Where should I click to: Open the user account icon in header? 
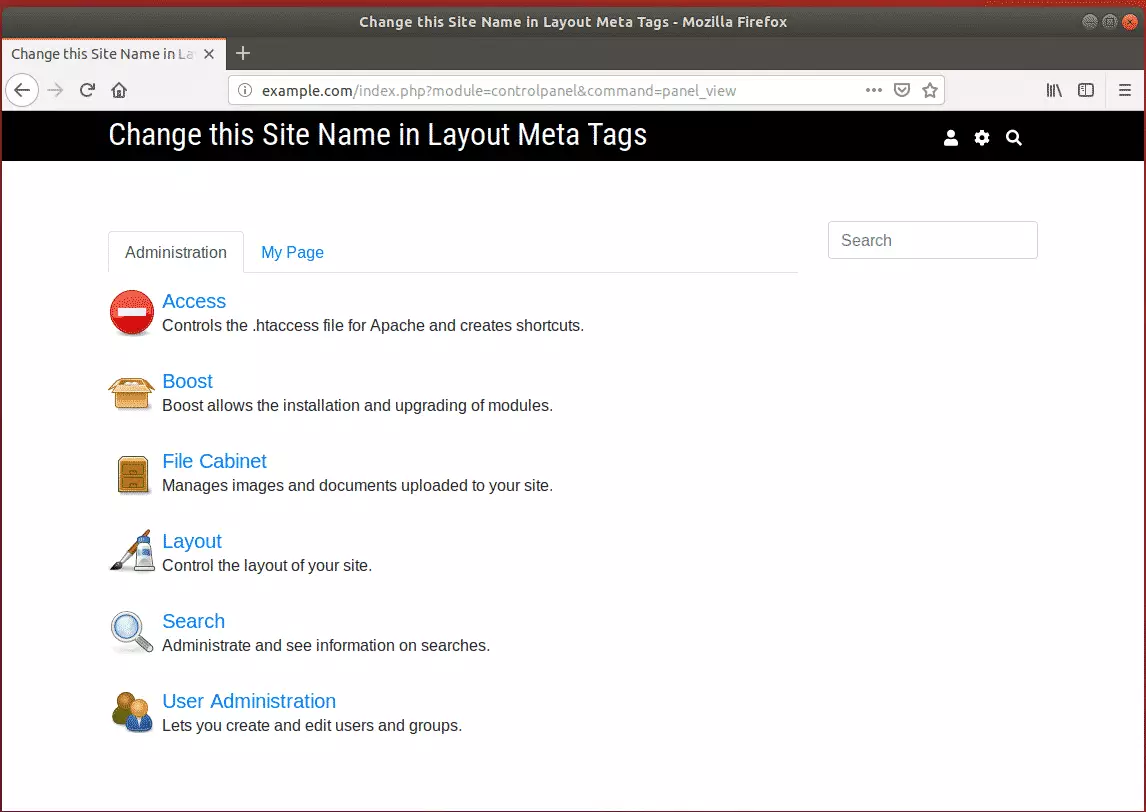point(951,137)
